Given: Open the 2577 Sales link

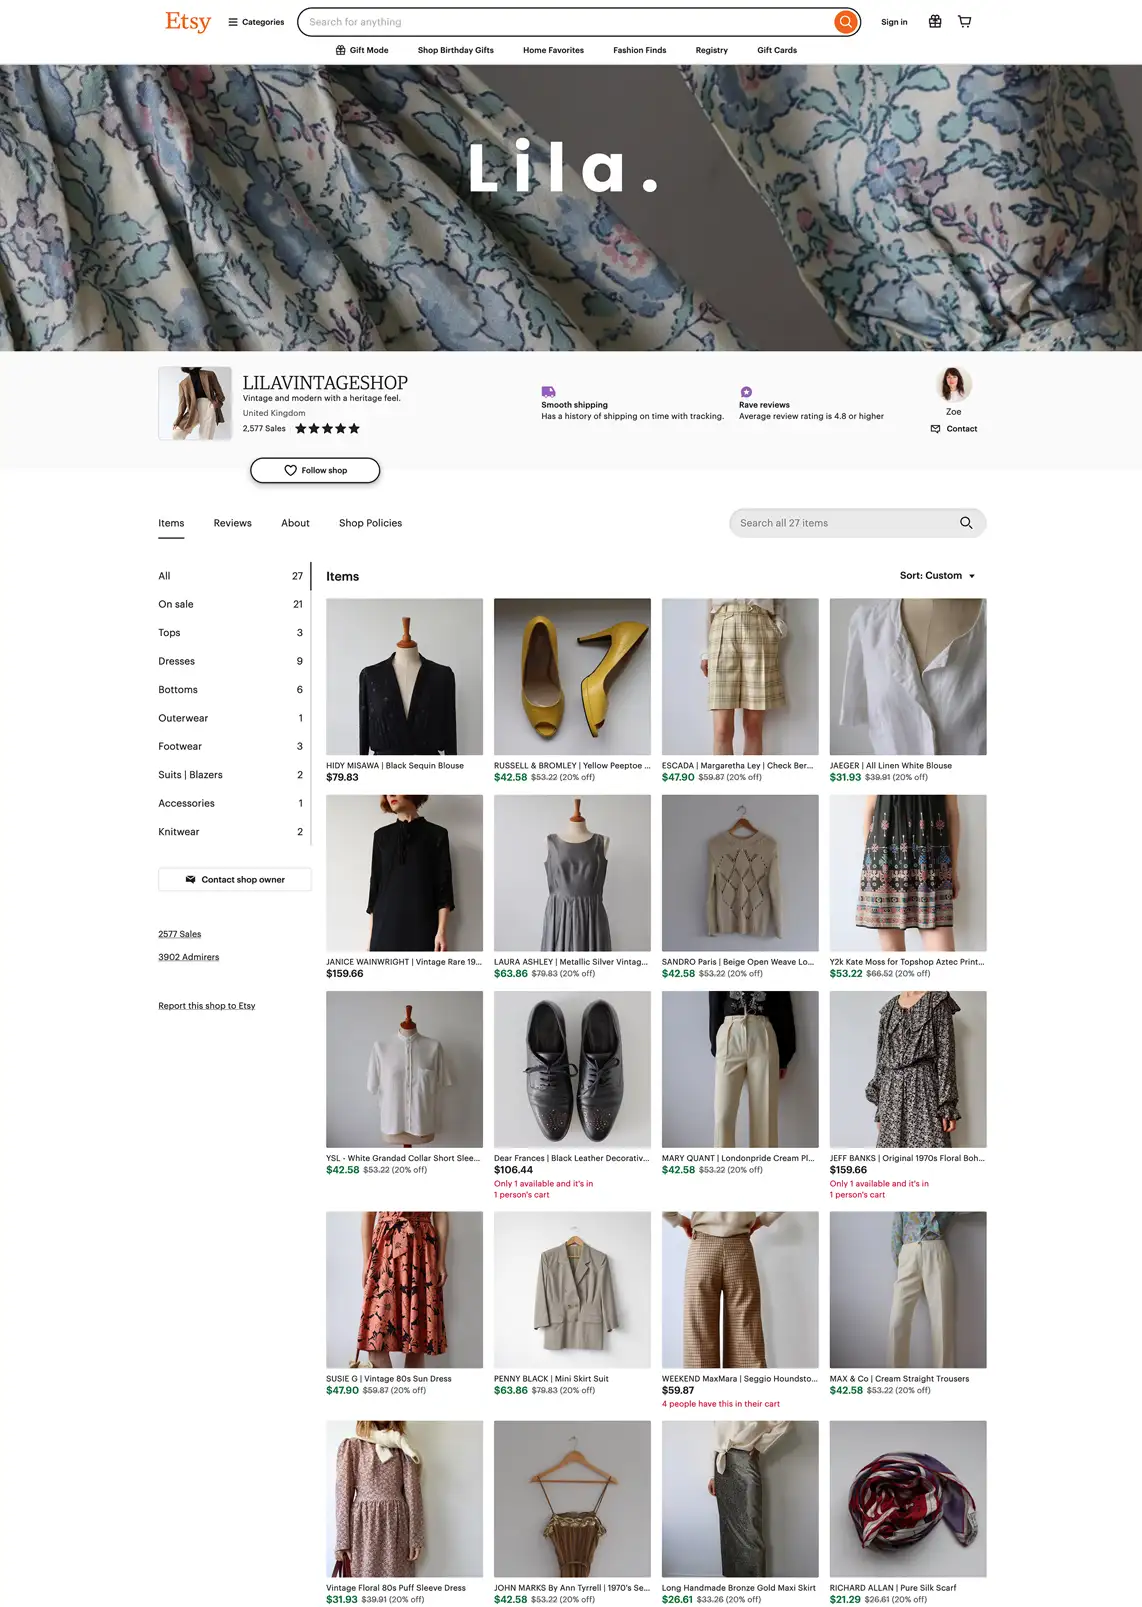Looking at the screenshot, I should click(x=180, y=934).
